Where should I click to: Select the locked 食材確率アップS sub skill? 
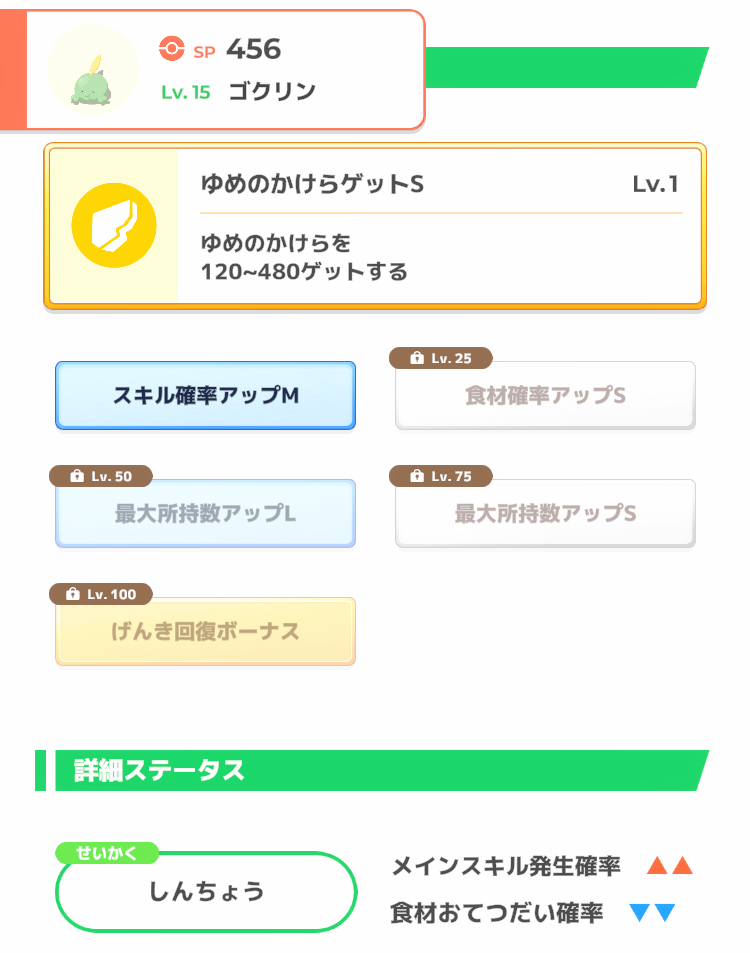pos(545,395)
